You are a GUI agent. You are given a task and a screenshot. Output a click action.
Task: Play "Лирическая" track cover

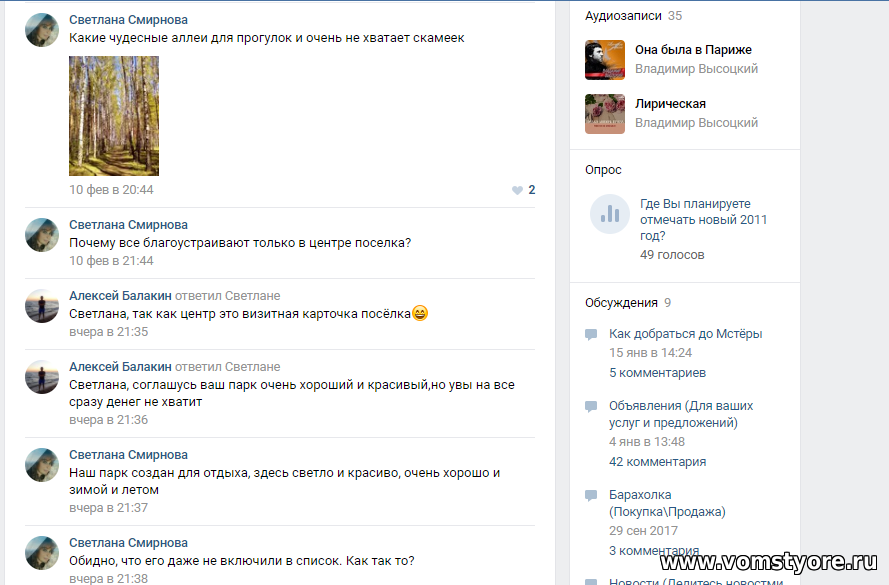tap(605, 113)
